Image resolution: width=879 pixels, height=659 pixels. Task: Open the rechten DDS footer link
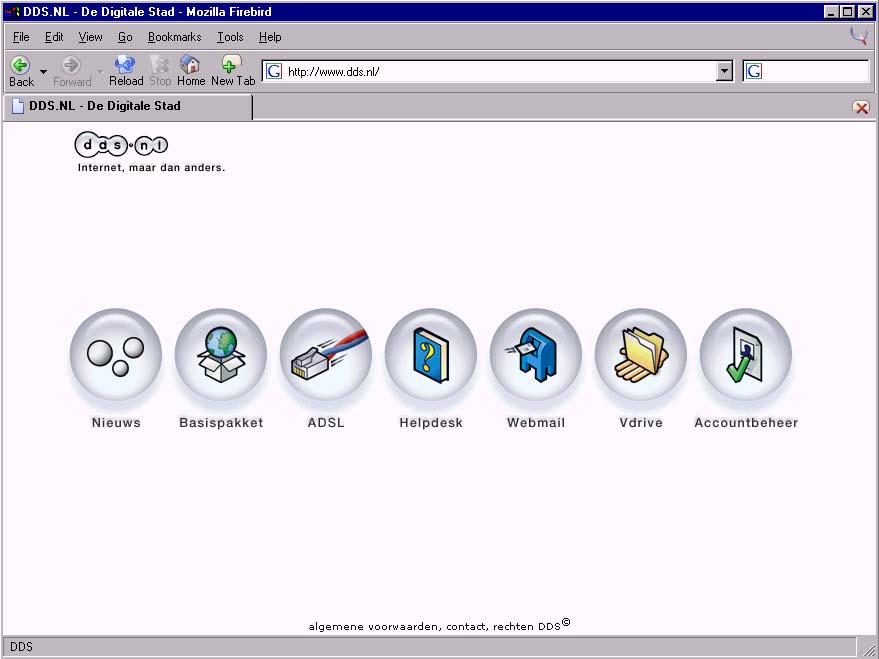click(531, 625)
